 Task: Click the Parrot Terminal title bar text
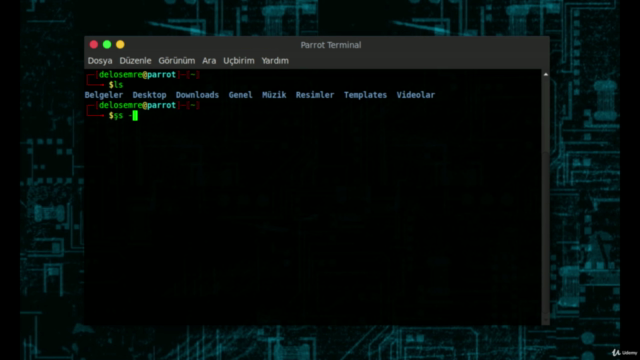tap(331, 45)
